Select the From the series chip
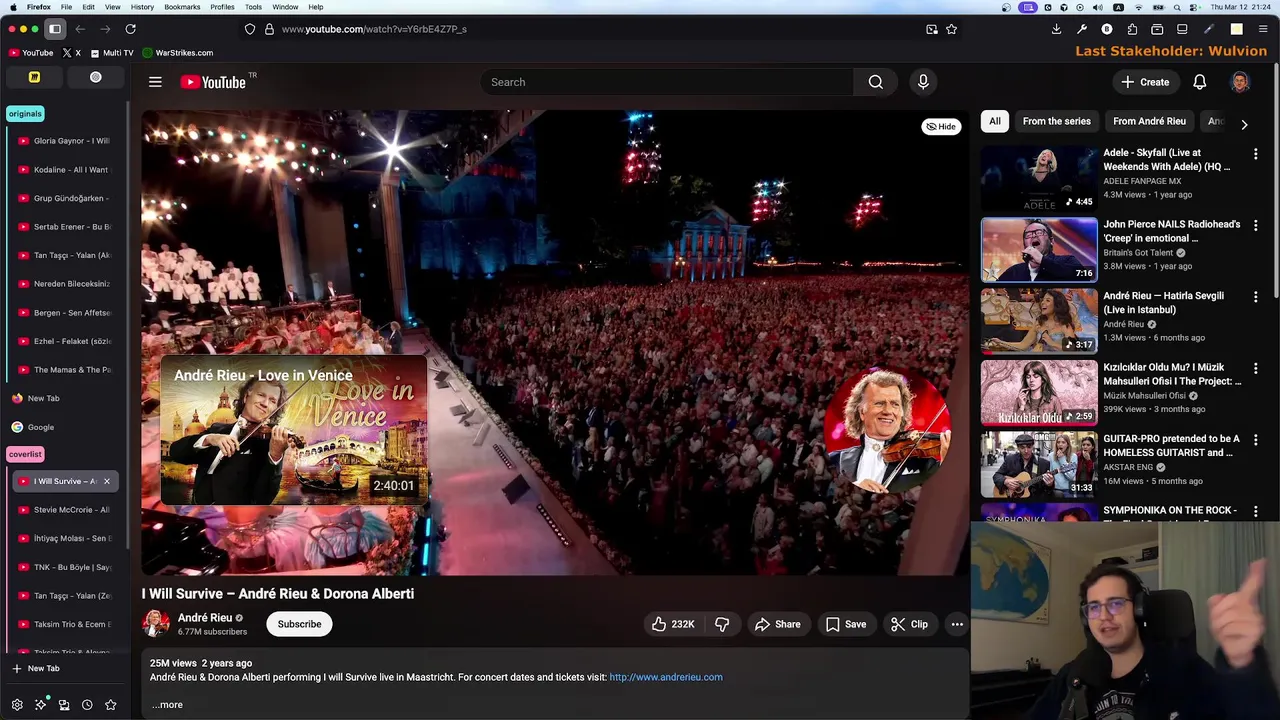1280x720 pixels. click(1057, 121)
